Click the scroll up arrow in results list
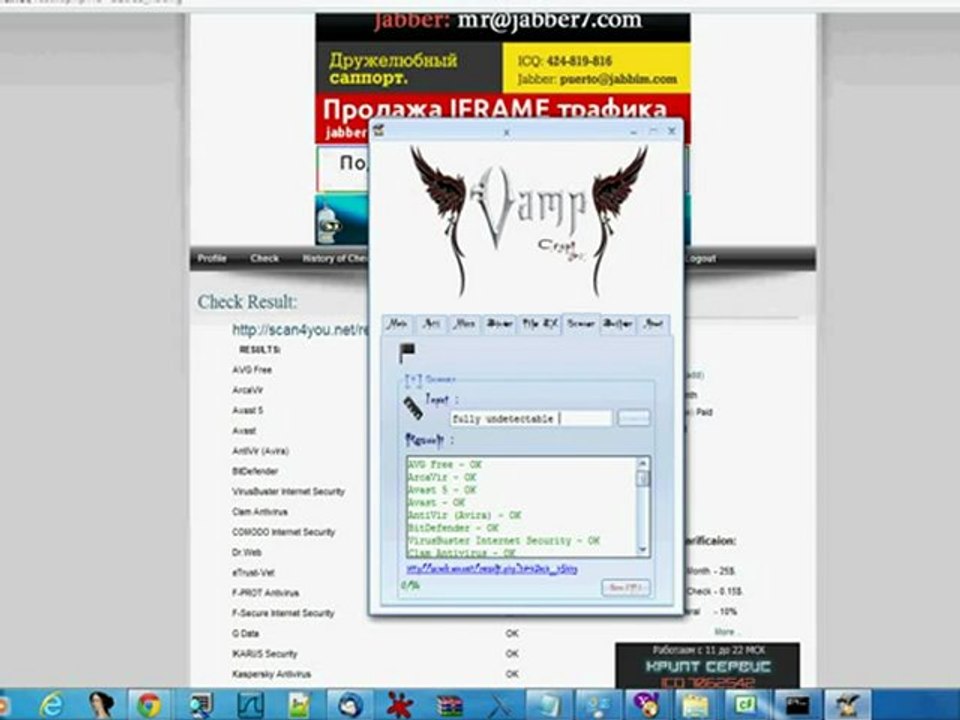 tap(642, 463)
